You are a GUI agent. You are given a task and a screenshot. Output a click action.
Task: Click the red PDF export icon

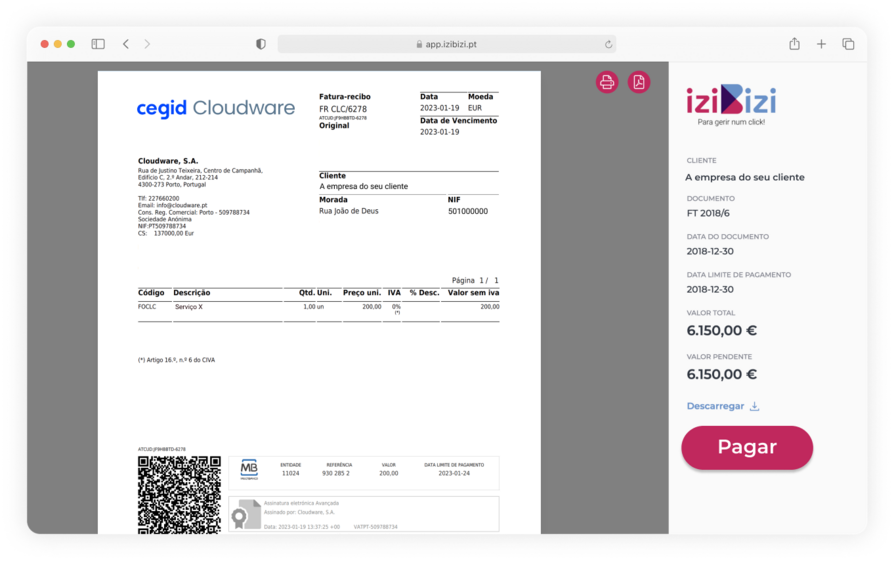[639, 82]
